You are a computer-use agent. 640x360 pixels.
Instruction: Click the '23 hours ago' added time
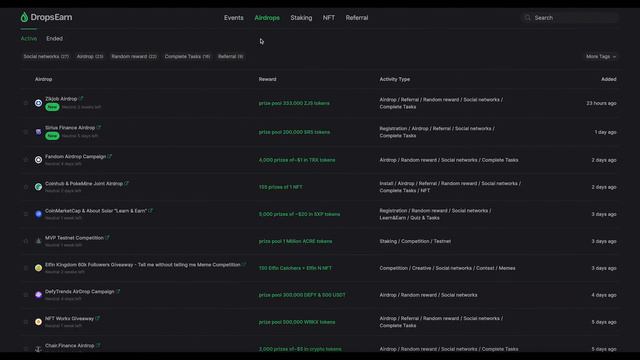pyautogui.click(x=601, y=103)
